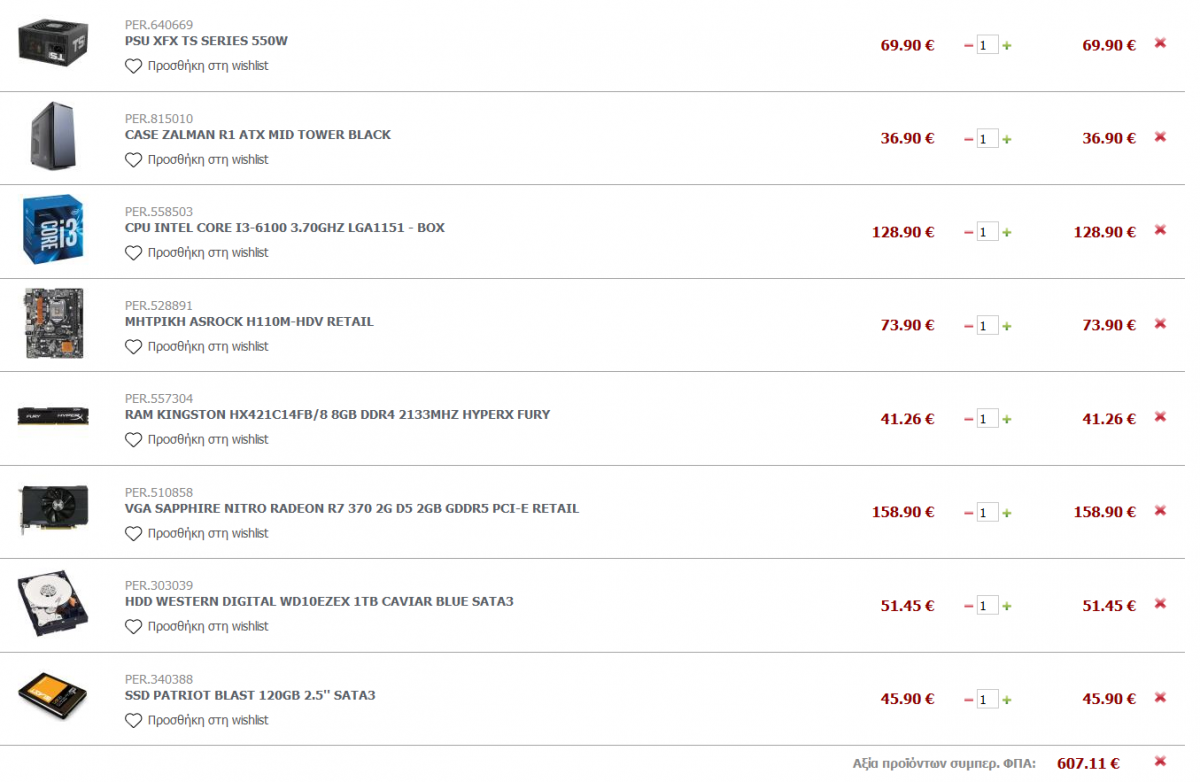Increase quantity of PSU XFX 550W
1200x782 pixels.
coord(1007,46)
